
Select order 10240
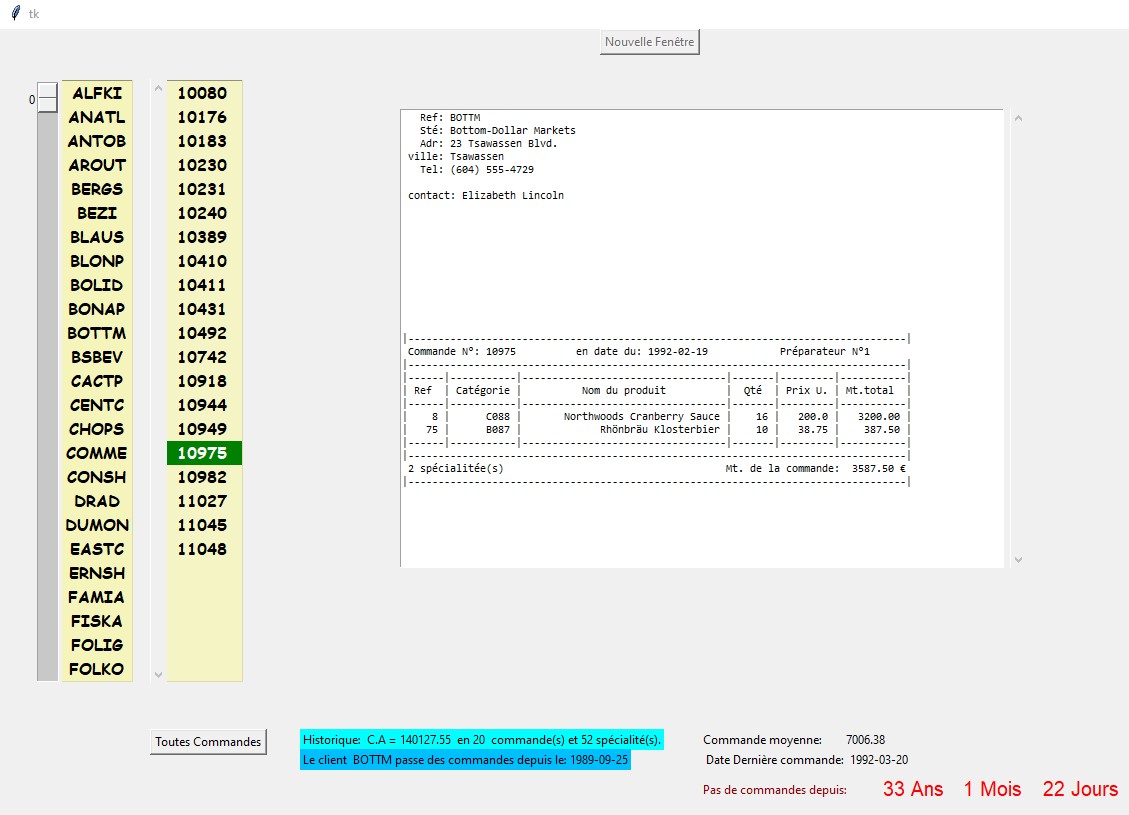click(204, 213)
